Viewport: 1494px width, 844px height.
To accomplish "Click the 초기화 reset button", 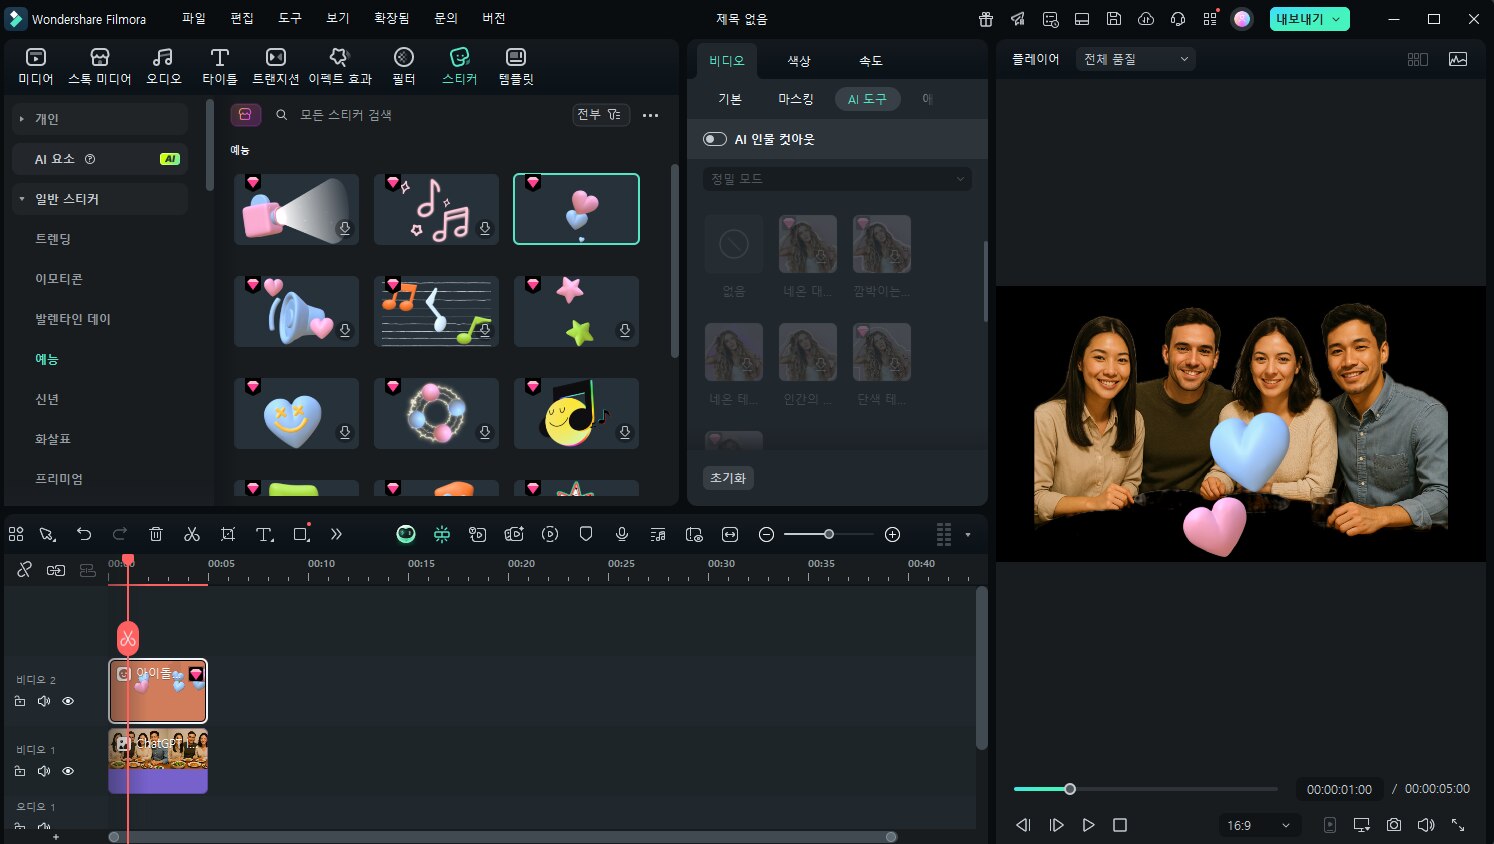I will [728, 478].
